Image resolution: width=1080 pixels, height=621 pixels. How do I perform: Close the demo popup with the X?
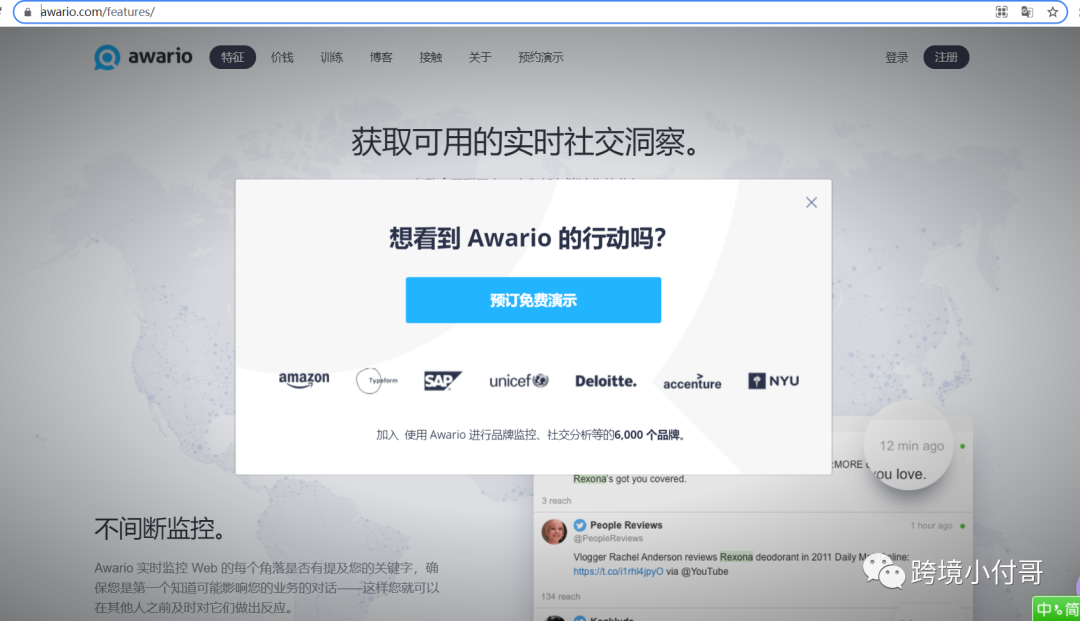[x=811, y=202]
